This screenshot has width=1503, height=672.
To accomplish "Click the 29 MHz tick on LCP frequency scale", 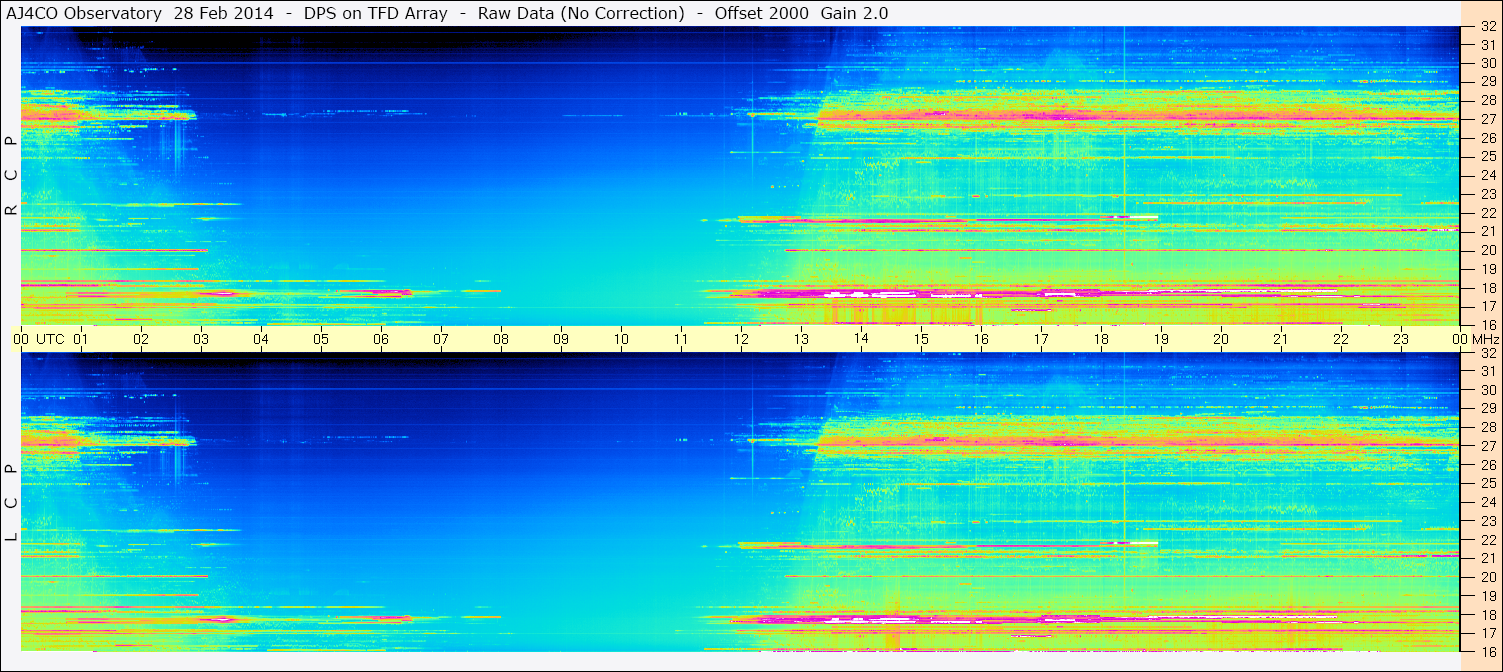I will point(1488,409).
